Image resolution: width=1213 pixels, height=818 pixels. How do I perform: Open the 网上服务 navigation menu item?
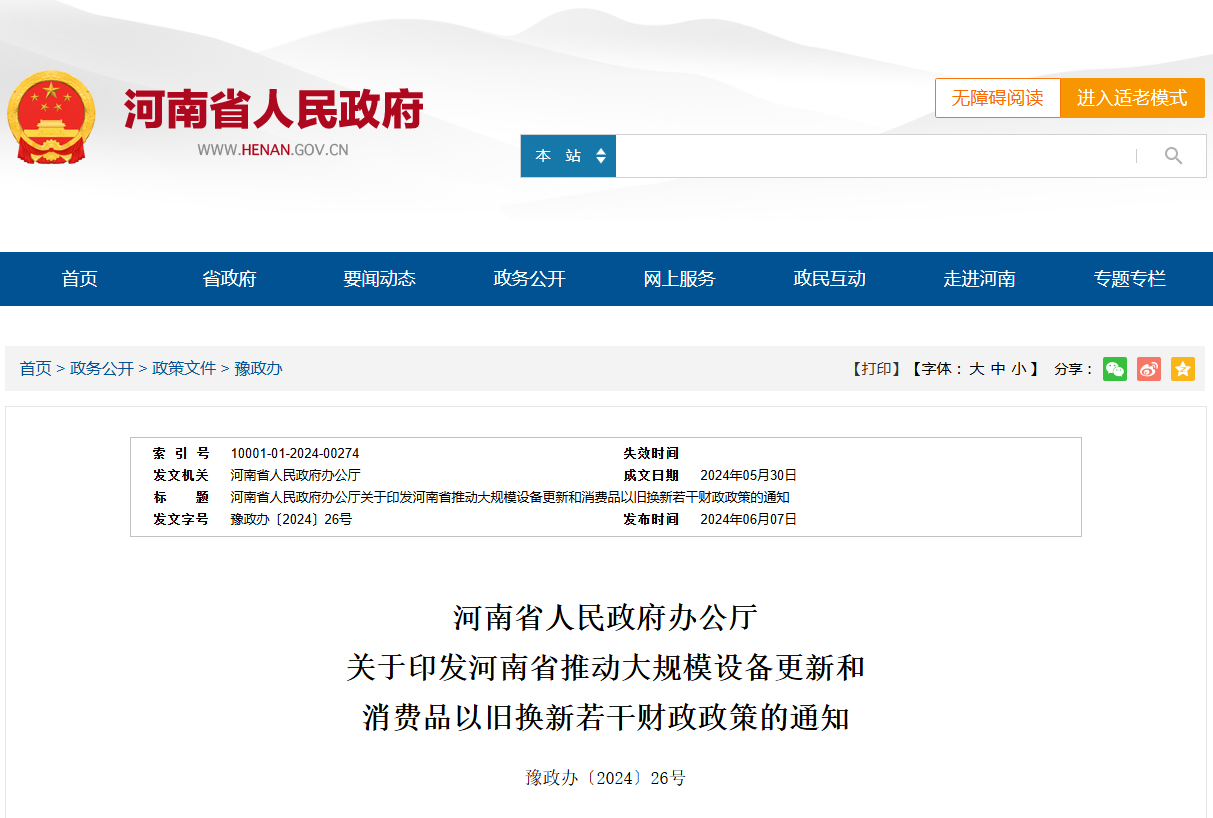click(680, 279)
